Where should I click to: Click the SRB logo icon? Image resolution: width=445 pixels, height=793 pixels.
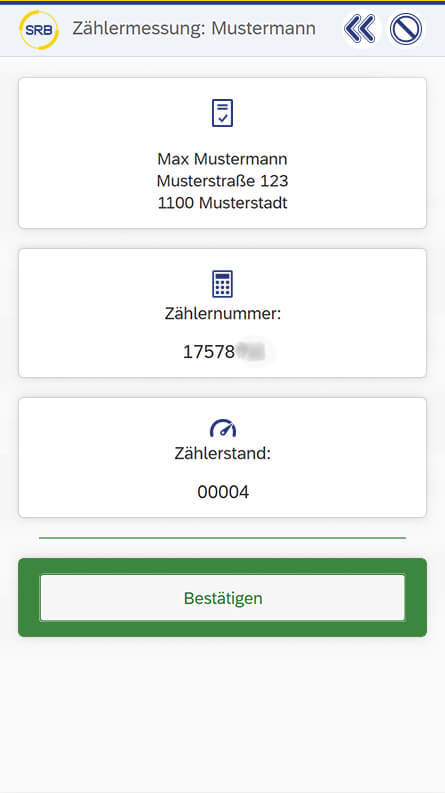(39, 30)
